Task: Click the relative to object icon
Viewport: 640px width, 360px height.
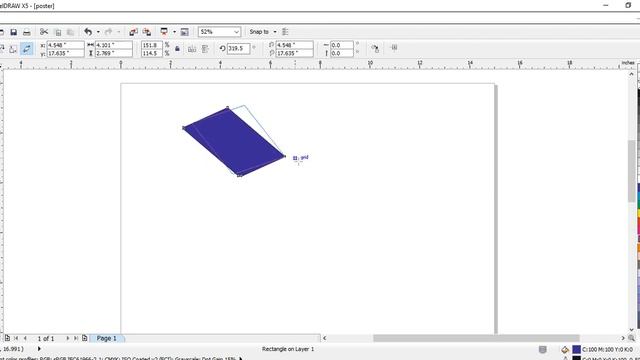Action: (x=394, y=48)
